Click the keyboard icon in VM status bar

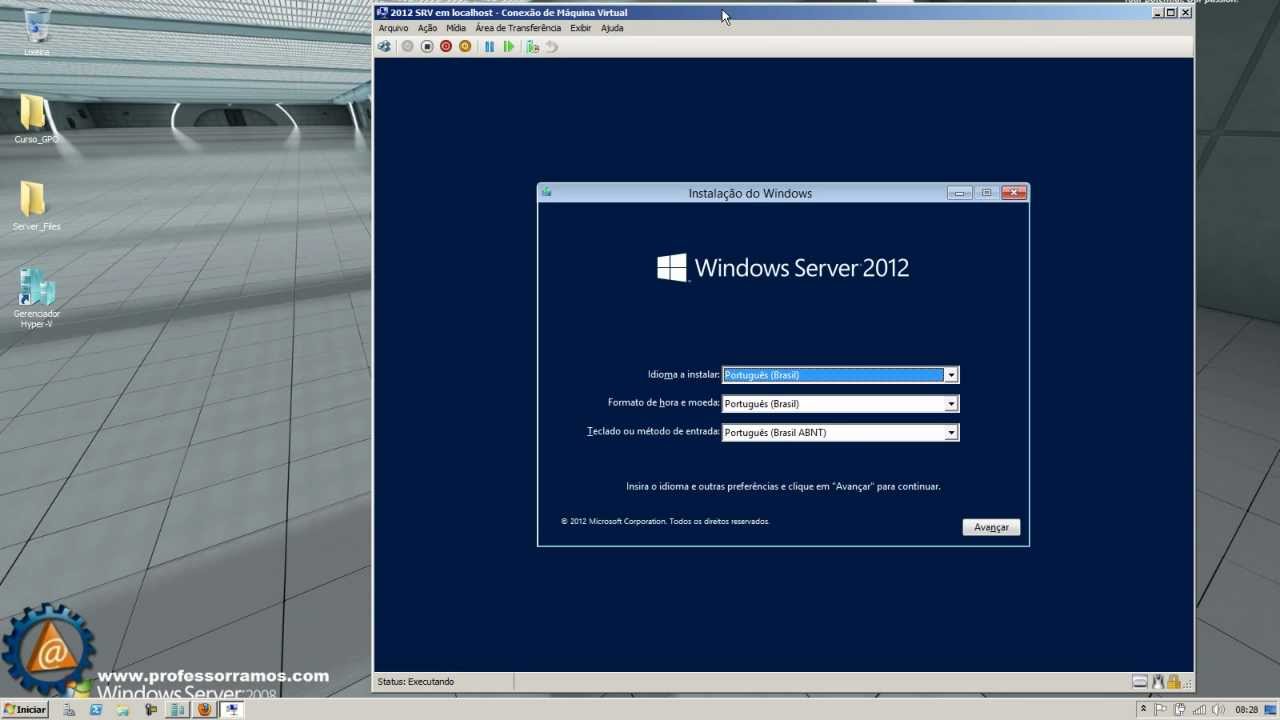[x=1140, y=682]
